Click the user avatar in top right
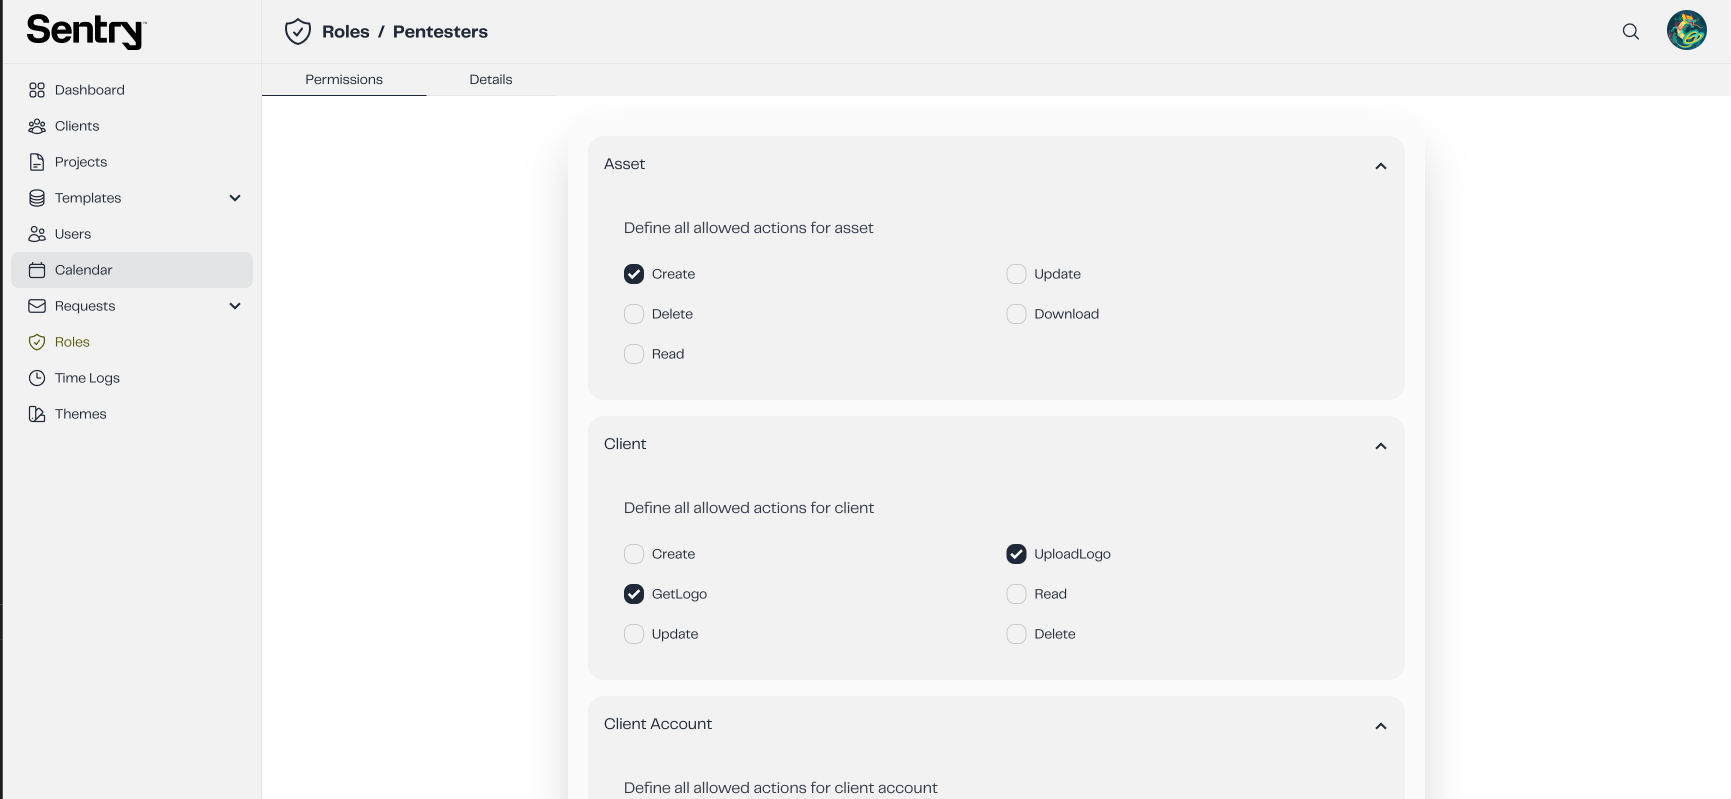The image size is (1731, 799). [1686, 30]
